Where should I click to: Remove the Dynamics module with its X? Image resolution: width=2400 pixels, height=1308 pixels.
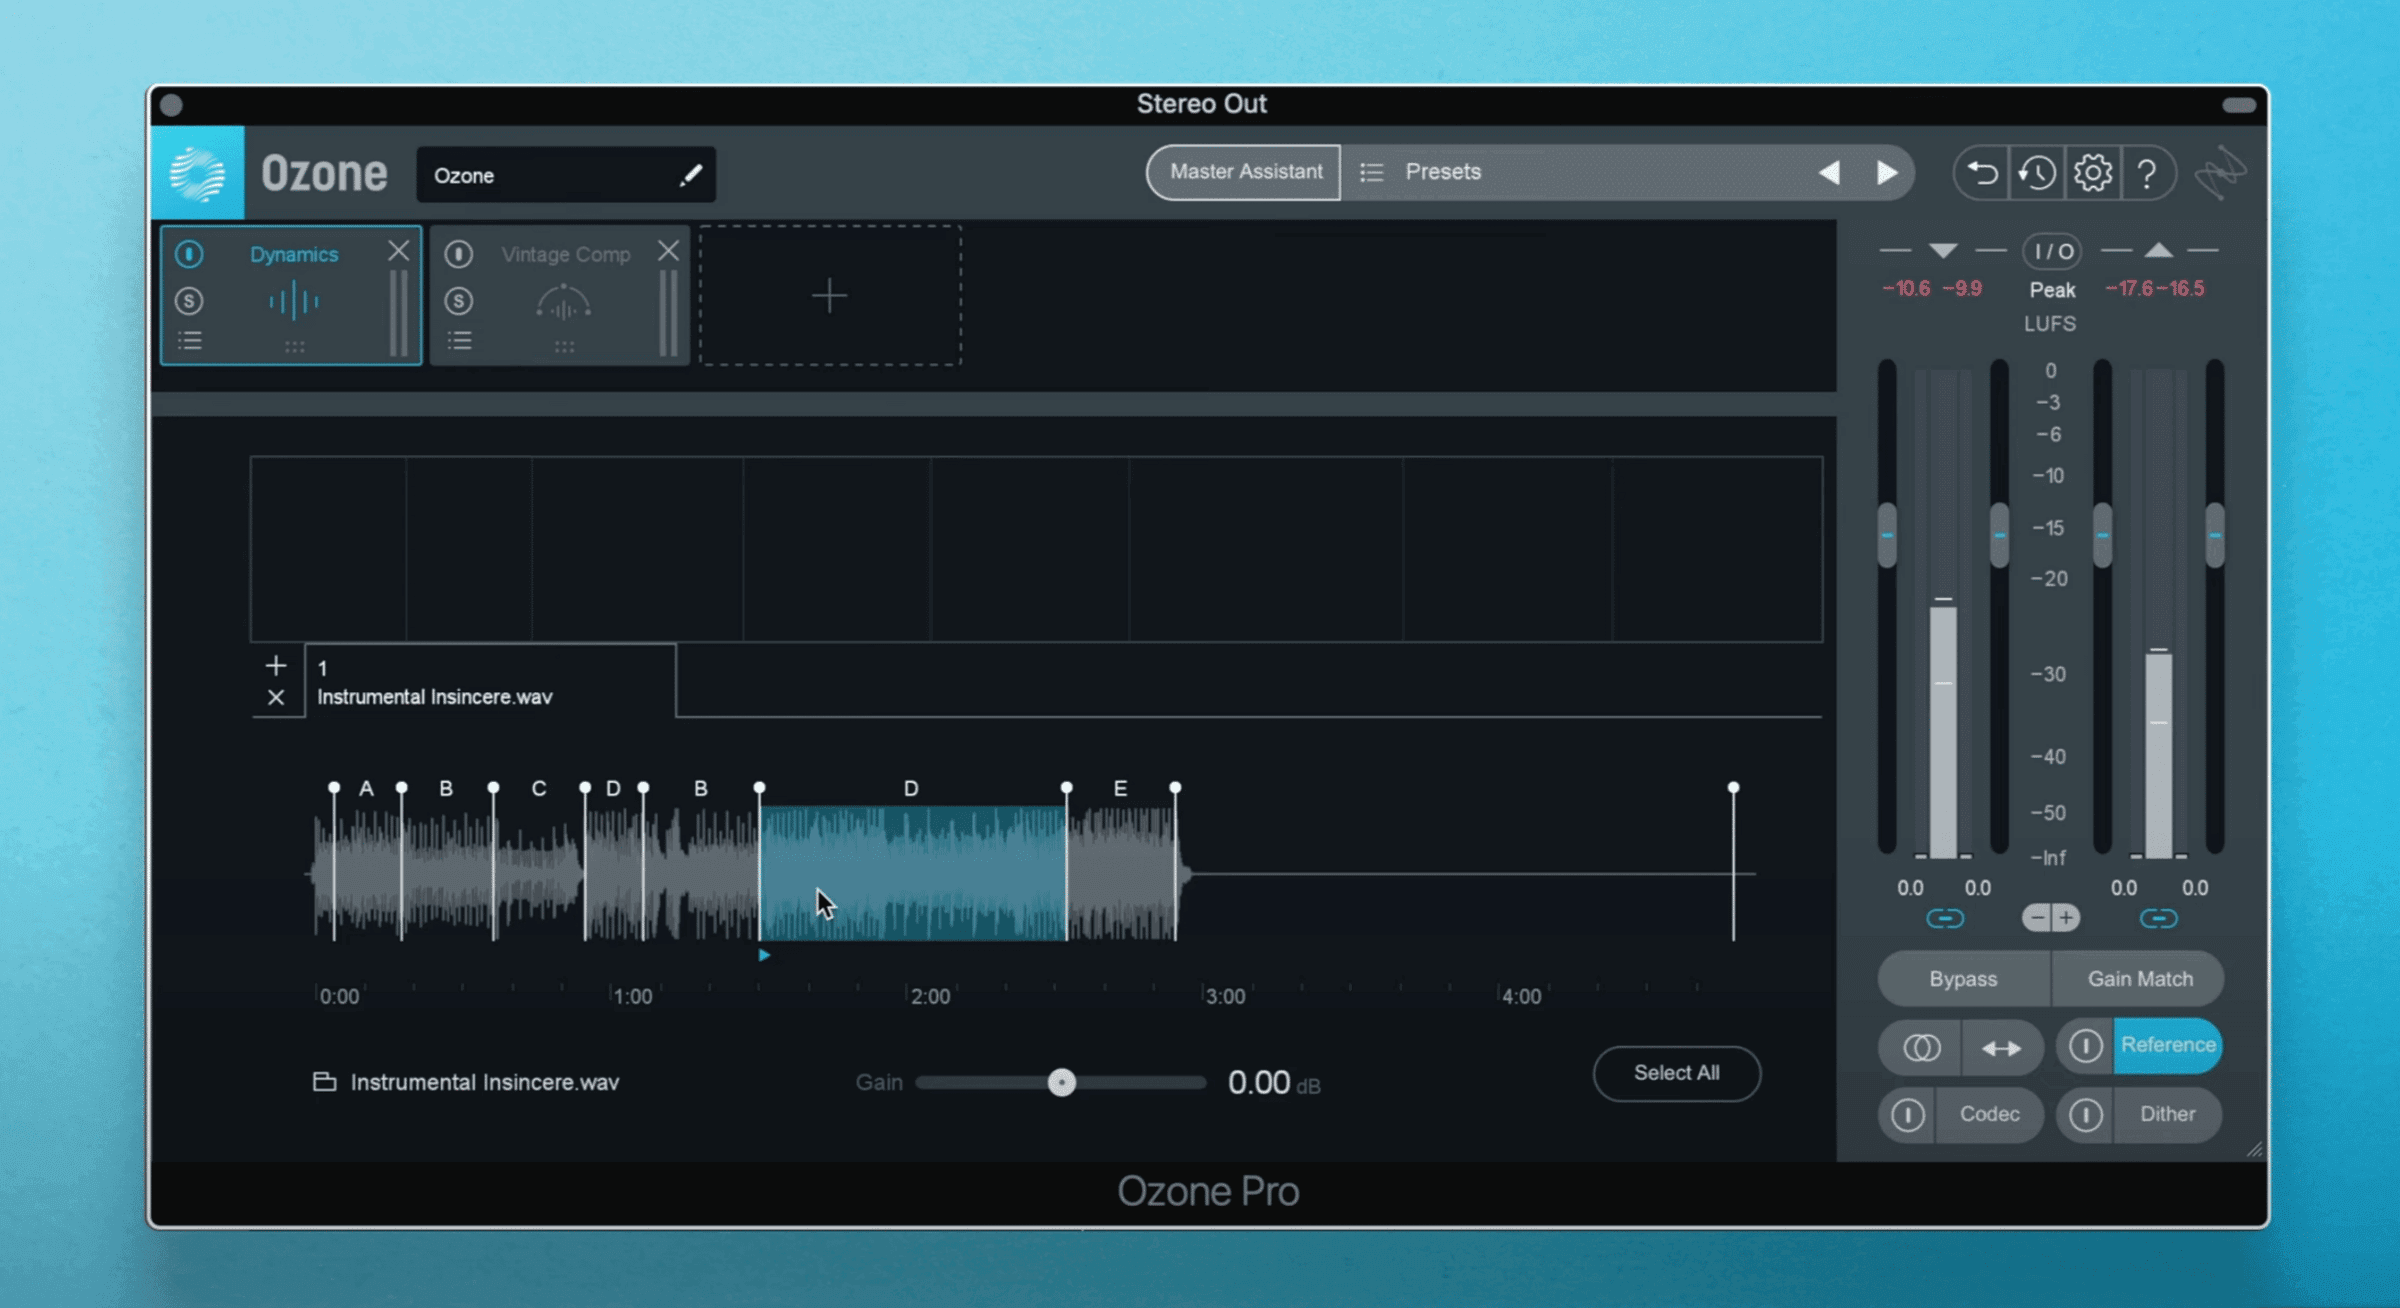click(x=398, y=250)
